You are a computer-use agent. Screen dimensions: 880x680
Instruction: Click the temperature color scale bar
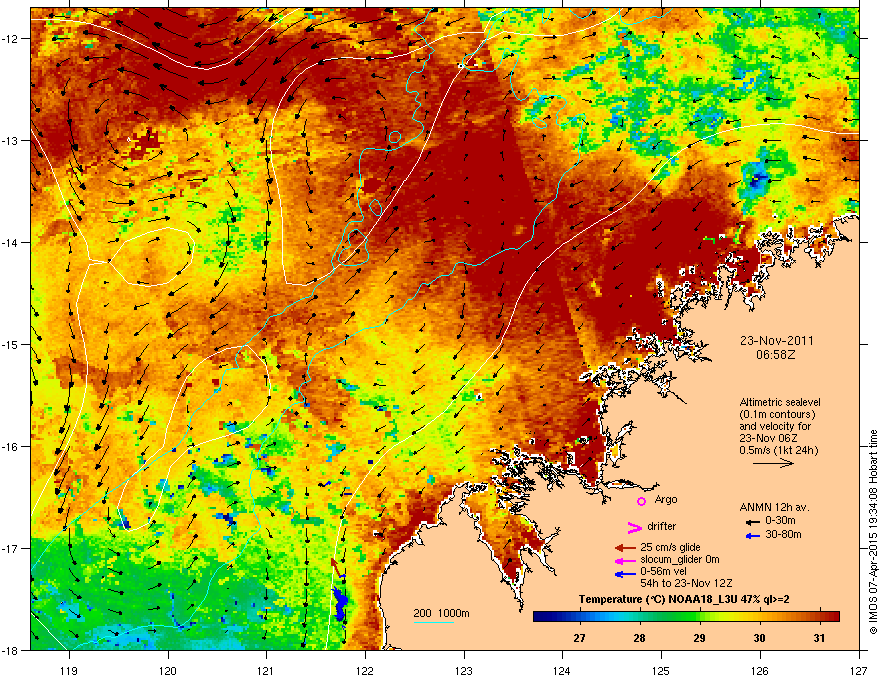click(x=686, y=617)
